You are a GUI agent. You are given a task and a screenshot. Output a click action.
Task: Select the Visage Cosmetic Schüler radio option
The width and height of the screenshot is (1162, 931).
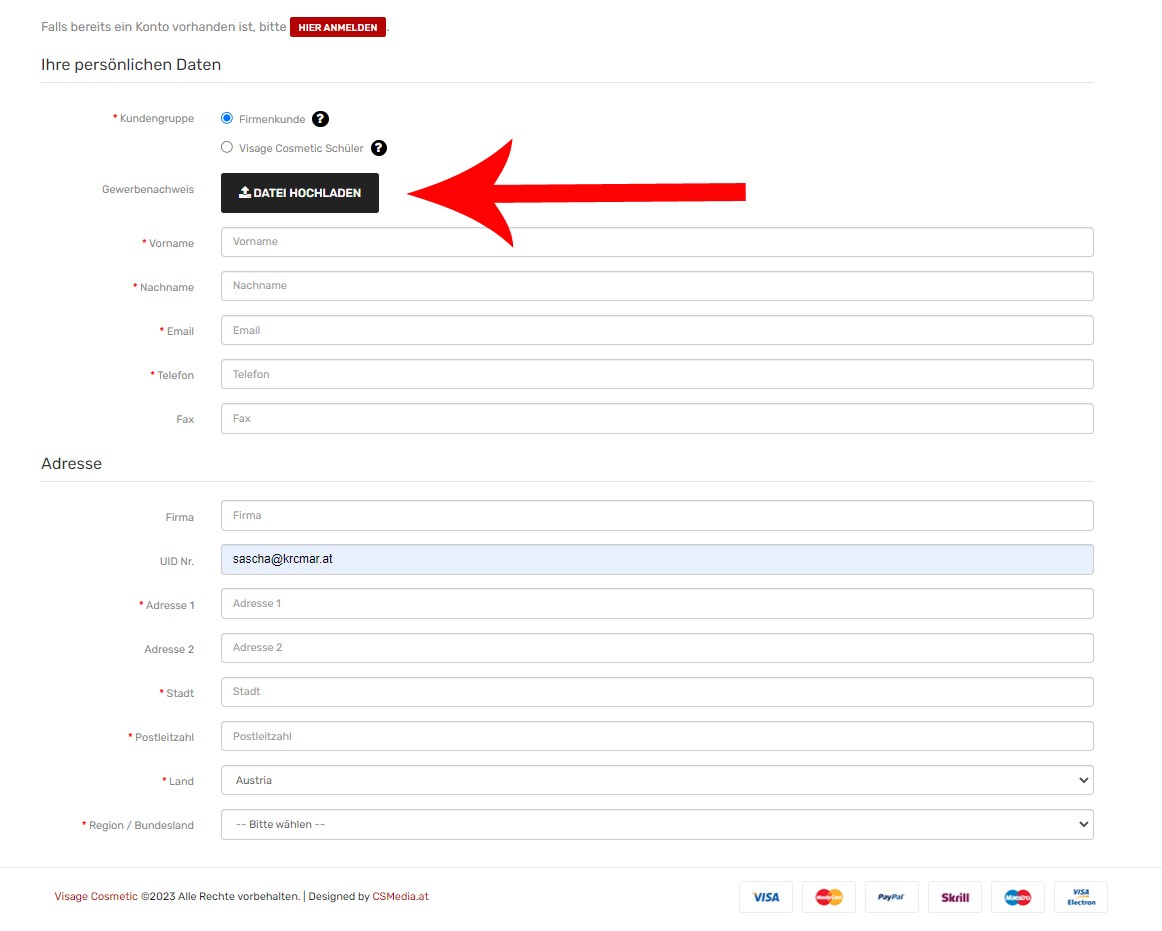(227, 147)
